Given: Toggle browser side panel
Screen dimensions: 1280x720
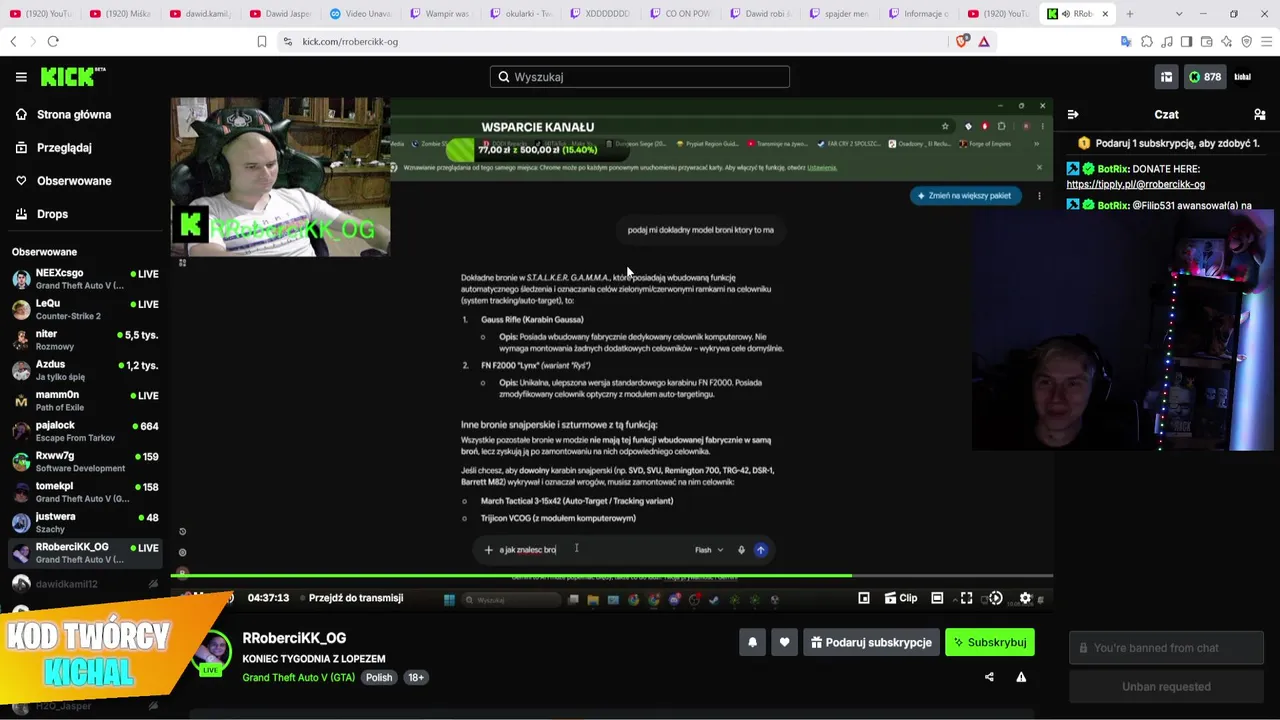Looking at the screenshot, I should 1186,41.
